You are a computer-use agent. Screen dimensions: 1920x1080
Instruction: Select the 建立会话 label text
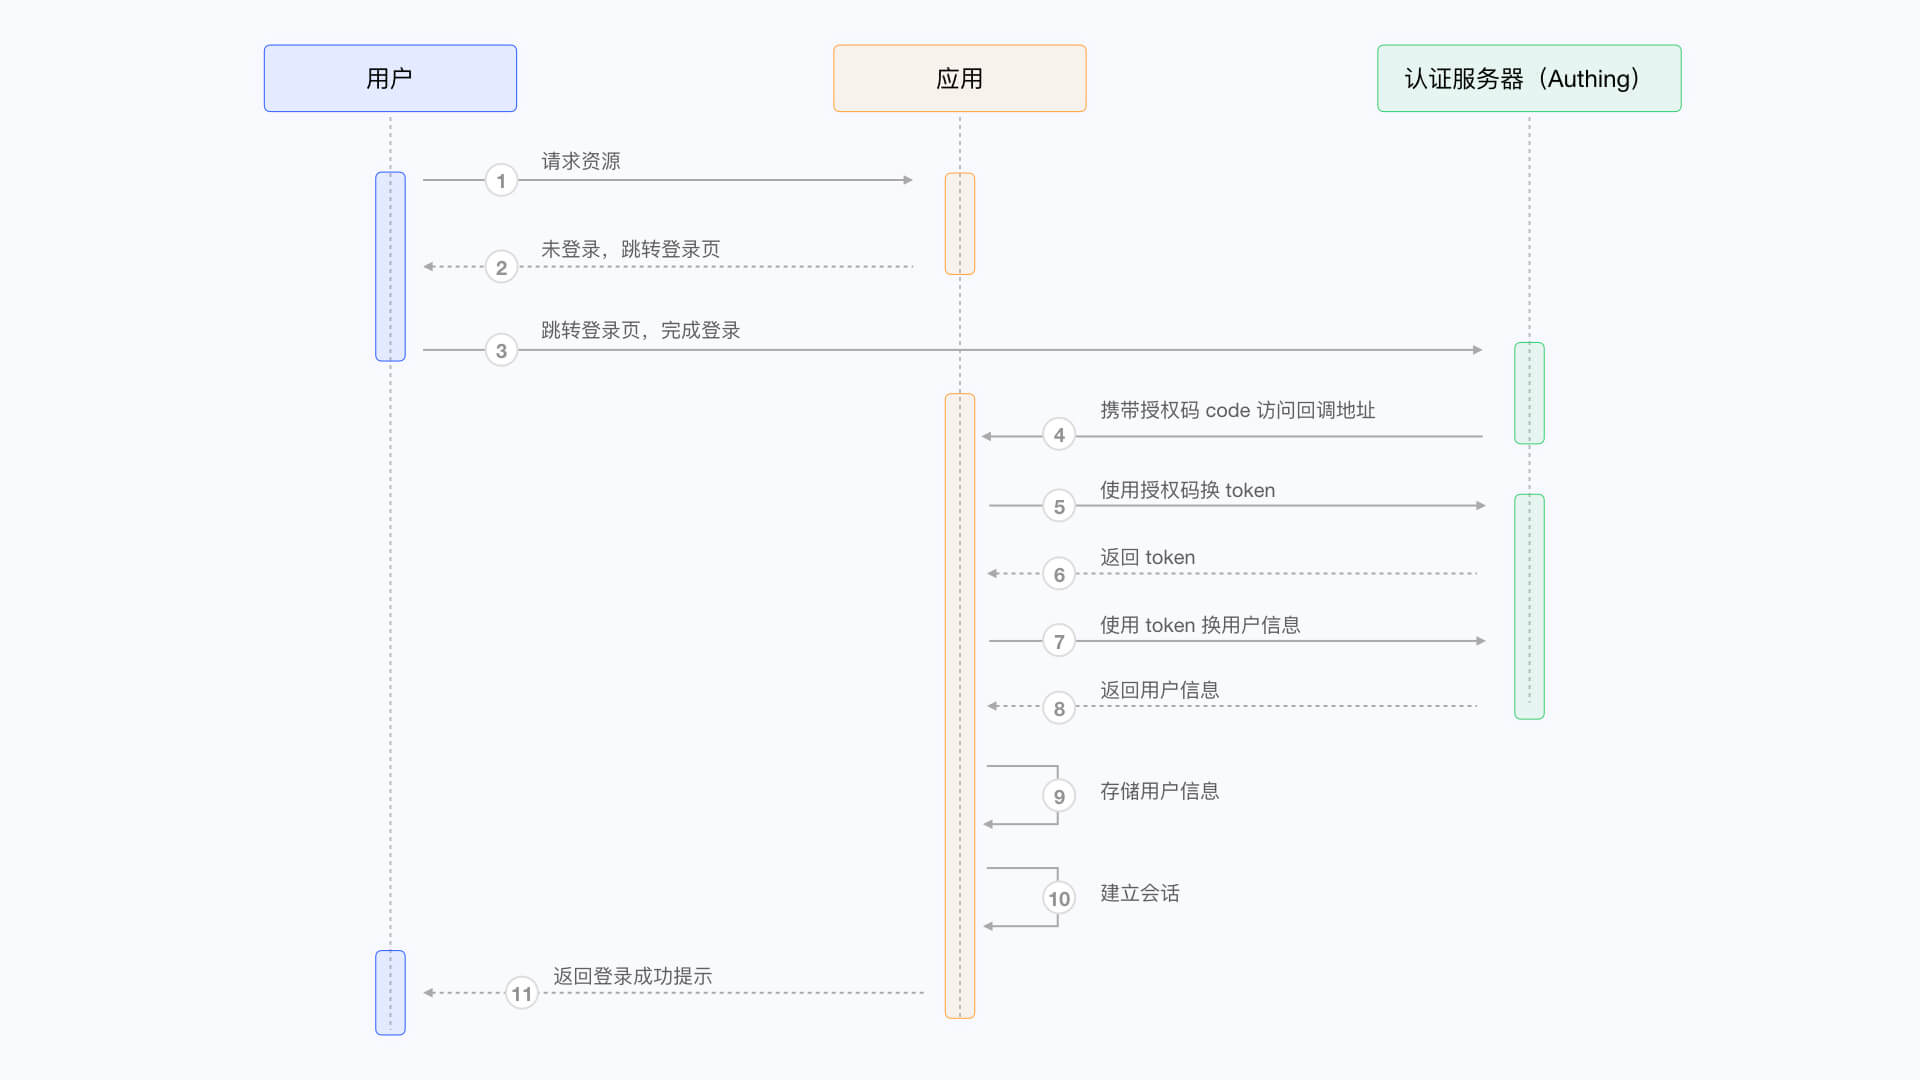(x=1139, y=893)
